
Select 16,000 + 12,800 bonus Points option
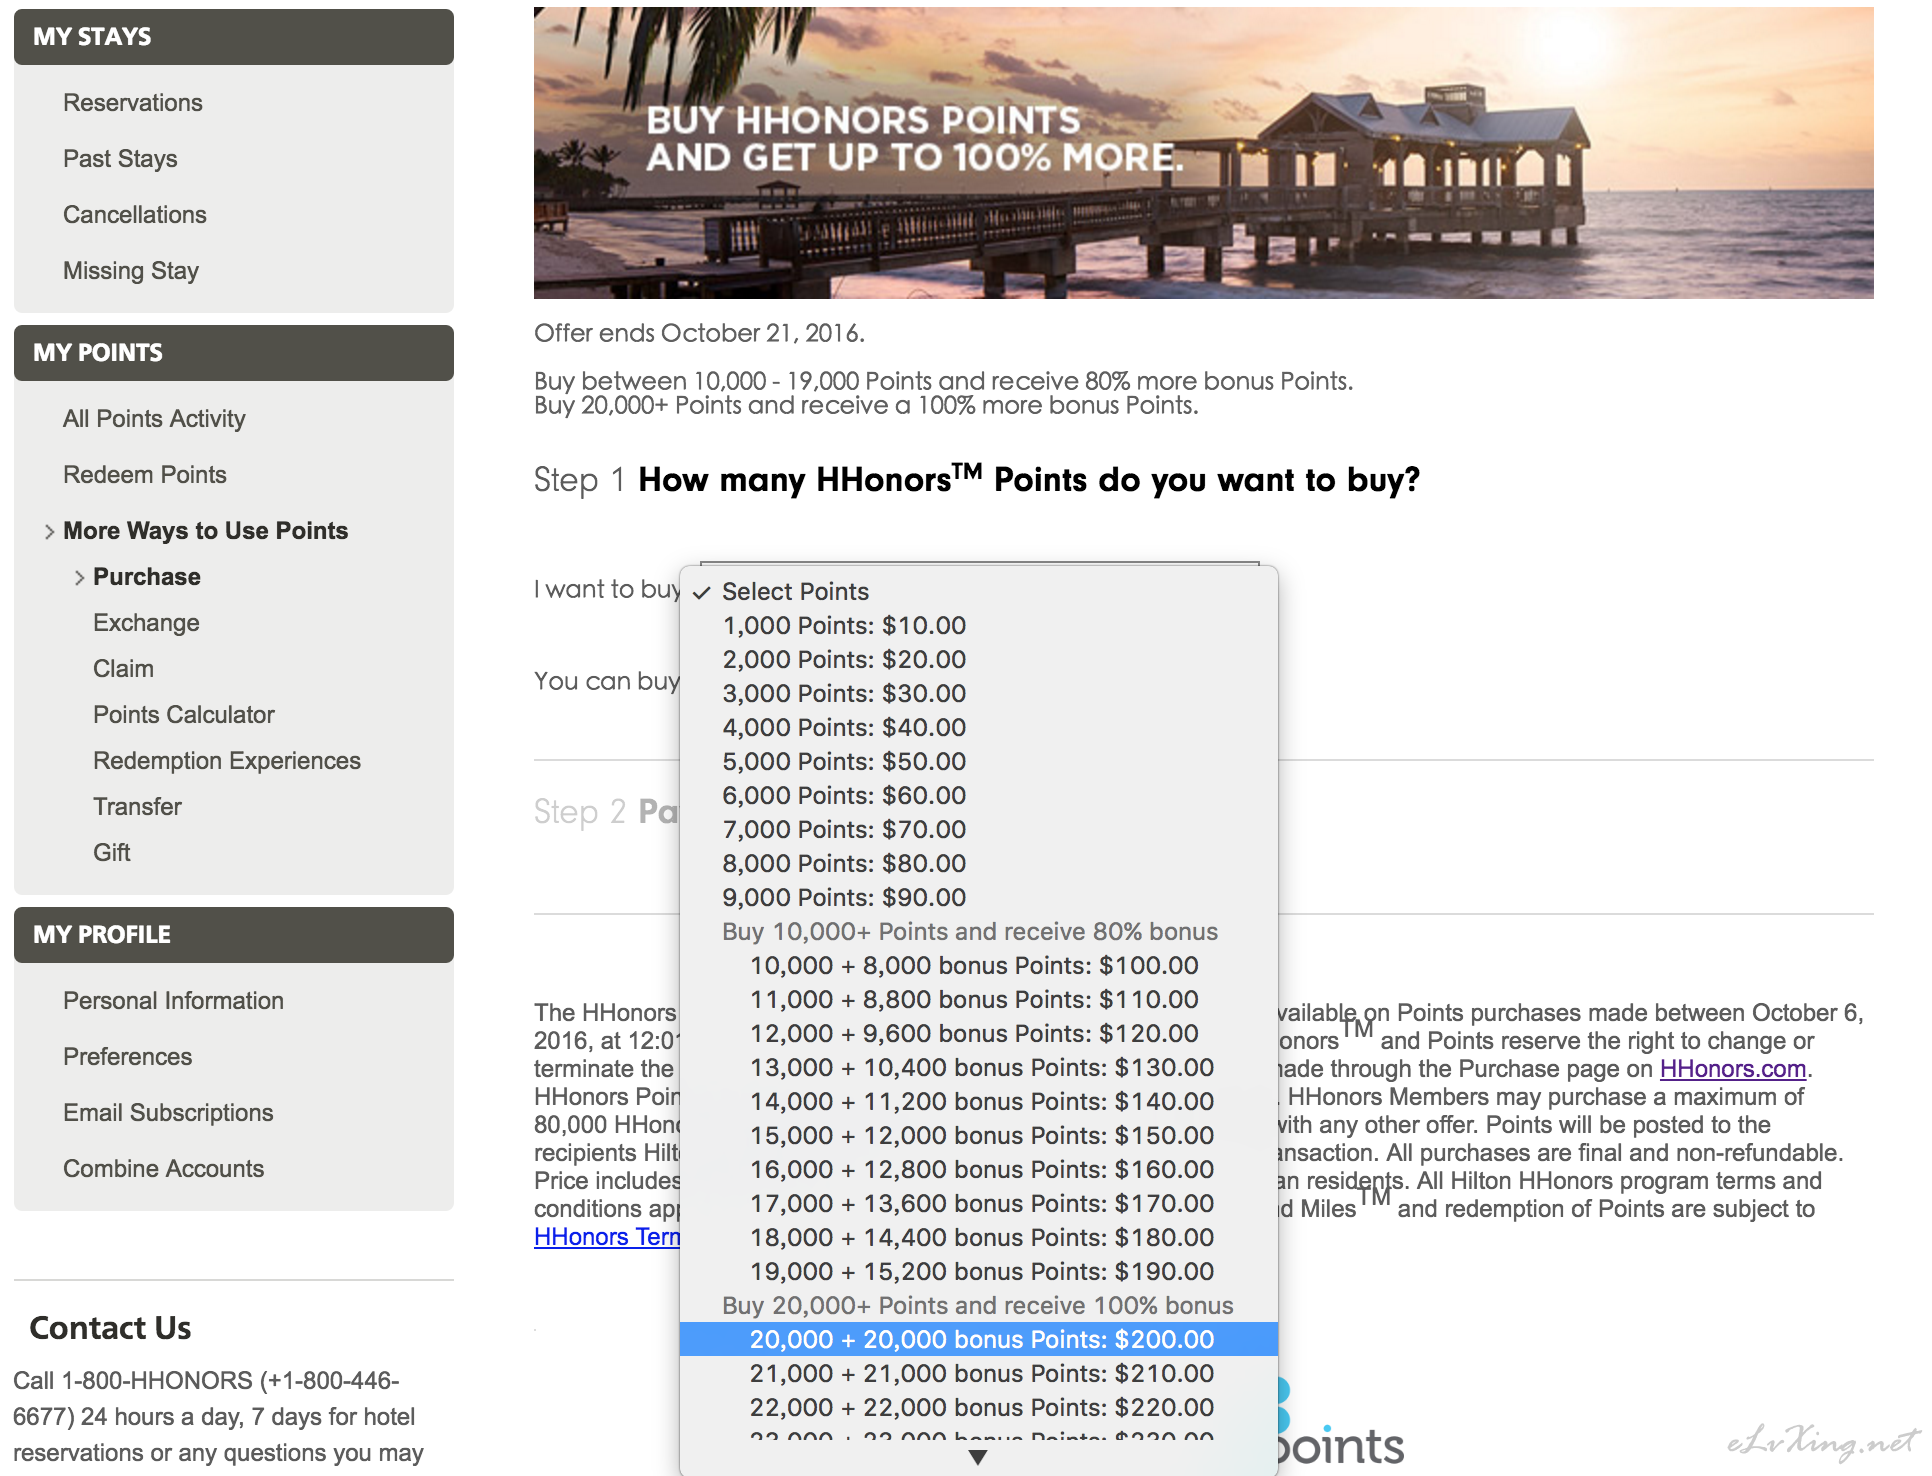click(979, 1170)
